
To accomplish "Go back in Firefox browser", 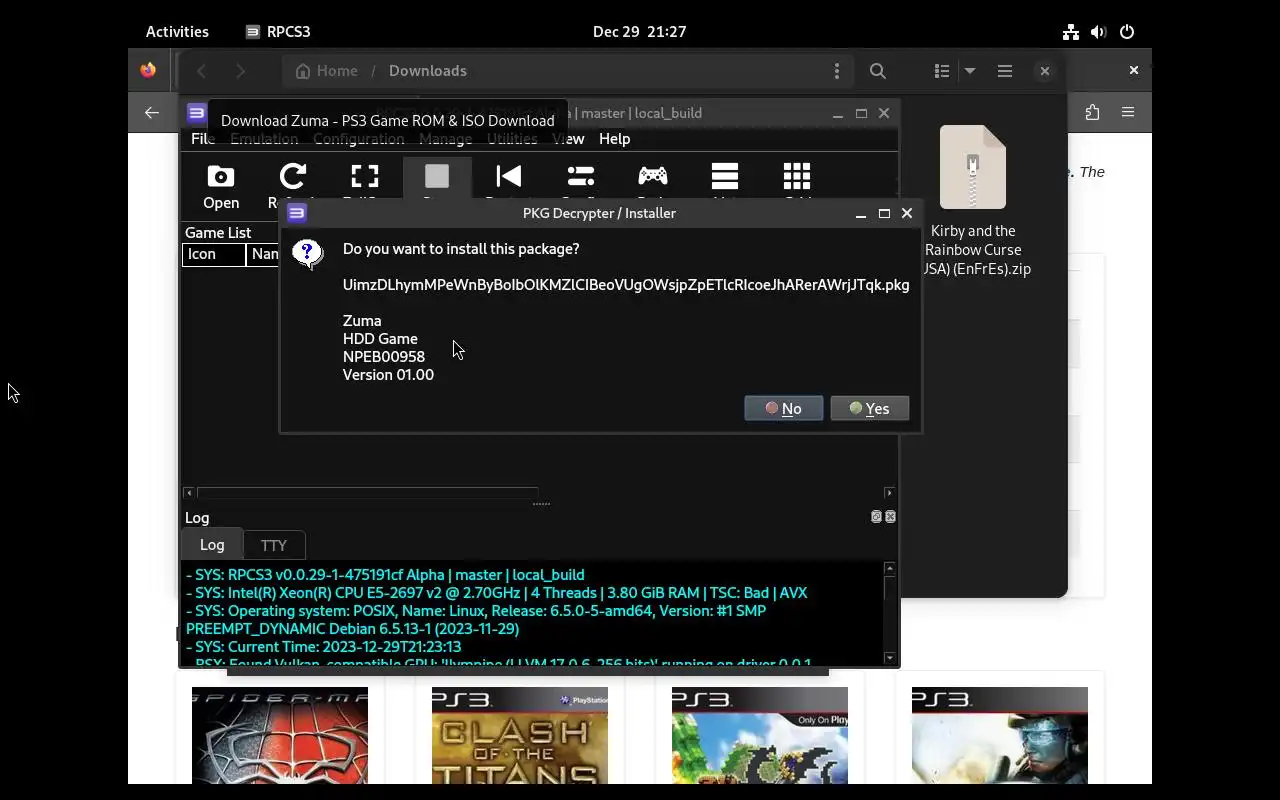I will (x=152, y=113).
